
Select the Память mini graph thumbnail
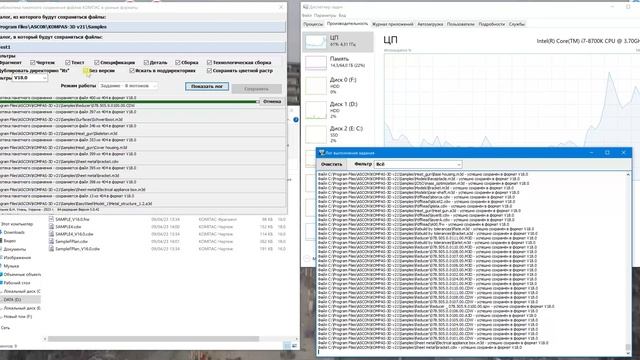click(x=316, y=62)
